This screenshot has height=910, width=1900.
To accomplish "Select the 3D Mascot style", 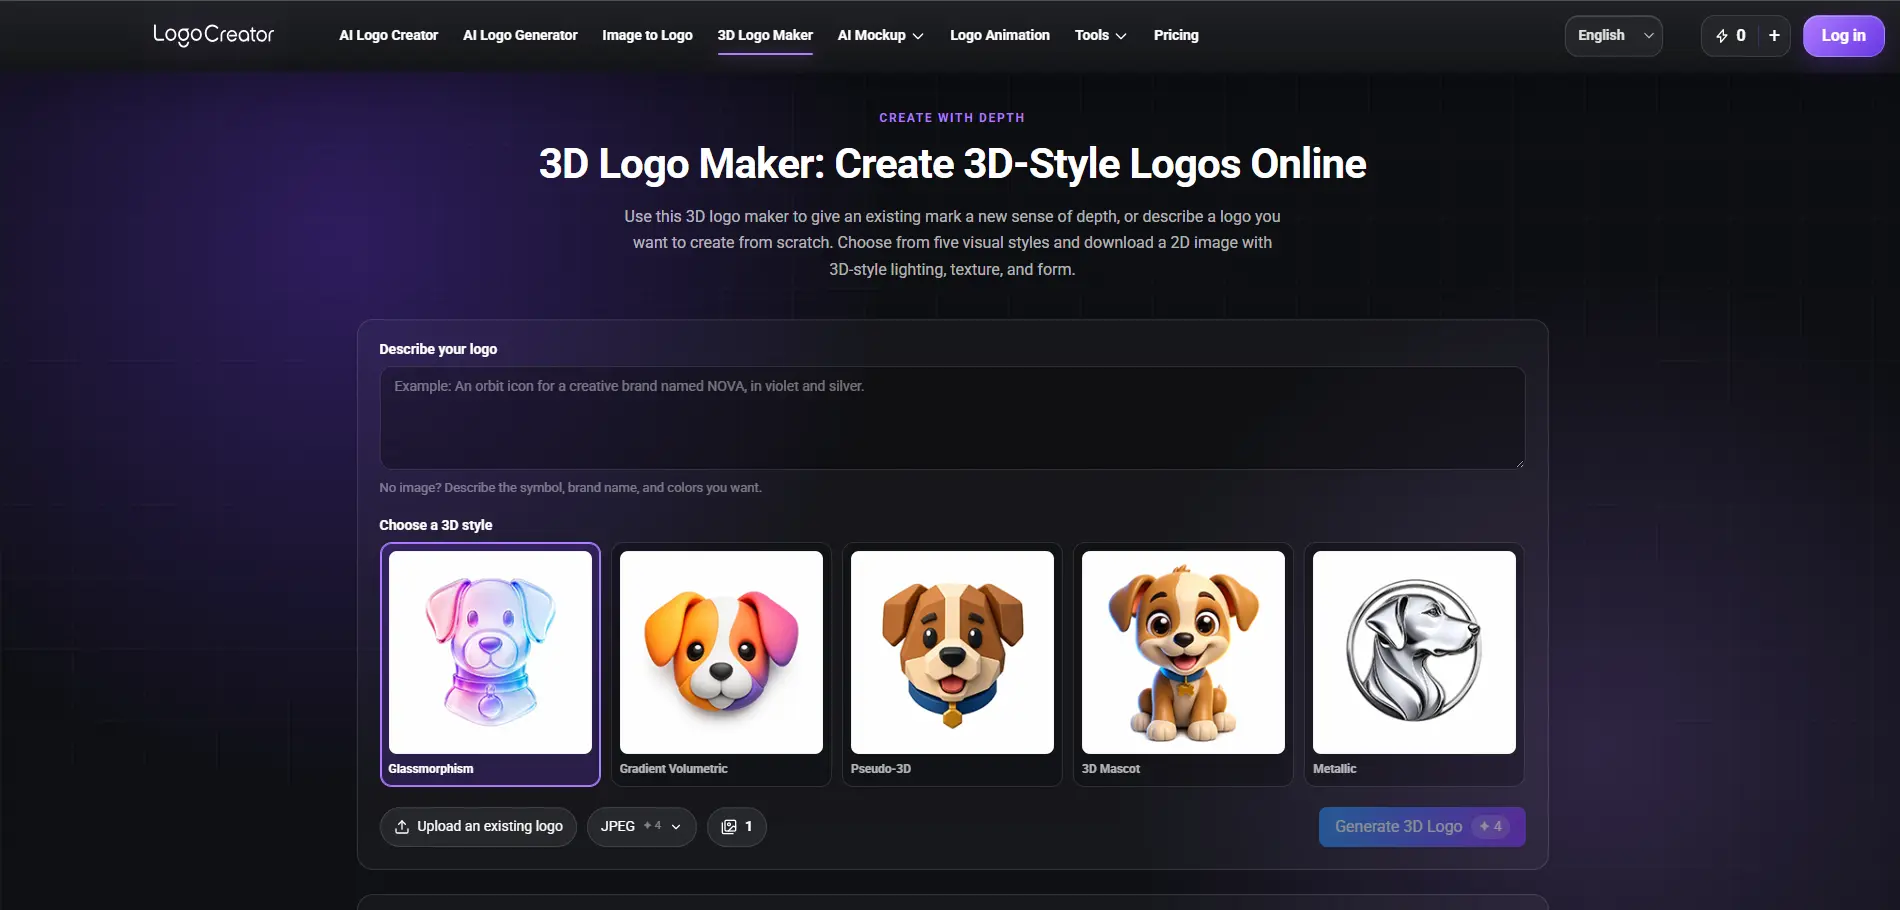I will coord(1183,664).
